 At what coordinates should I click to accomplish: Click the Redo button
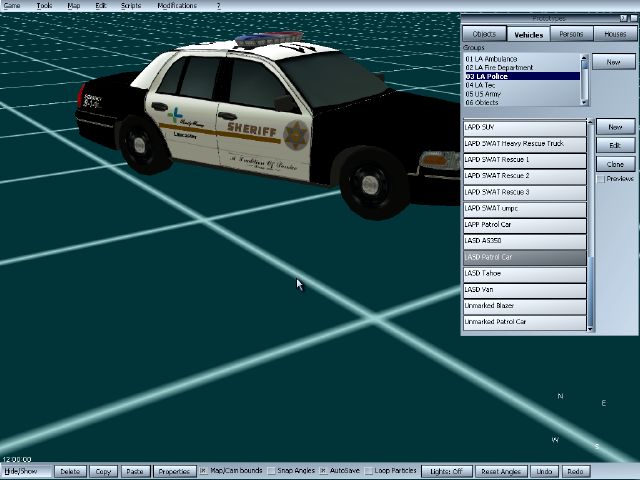(x=576, y=471)
